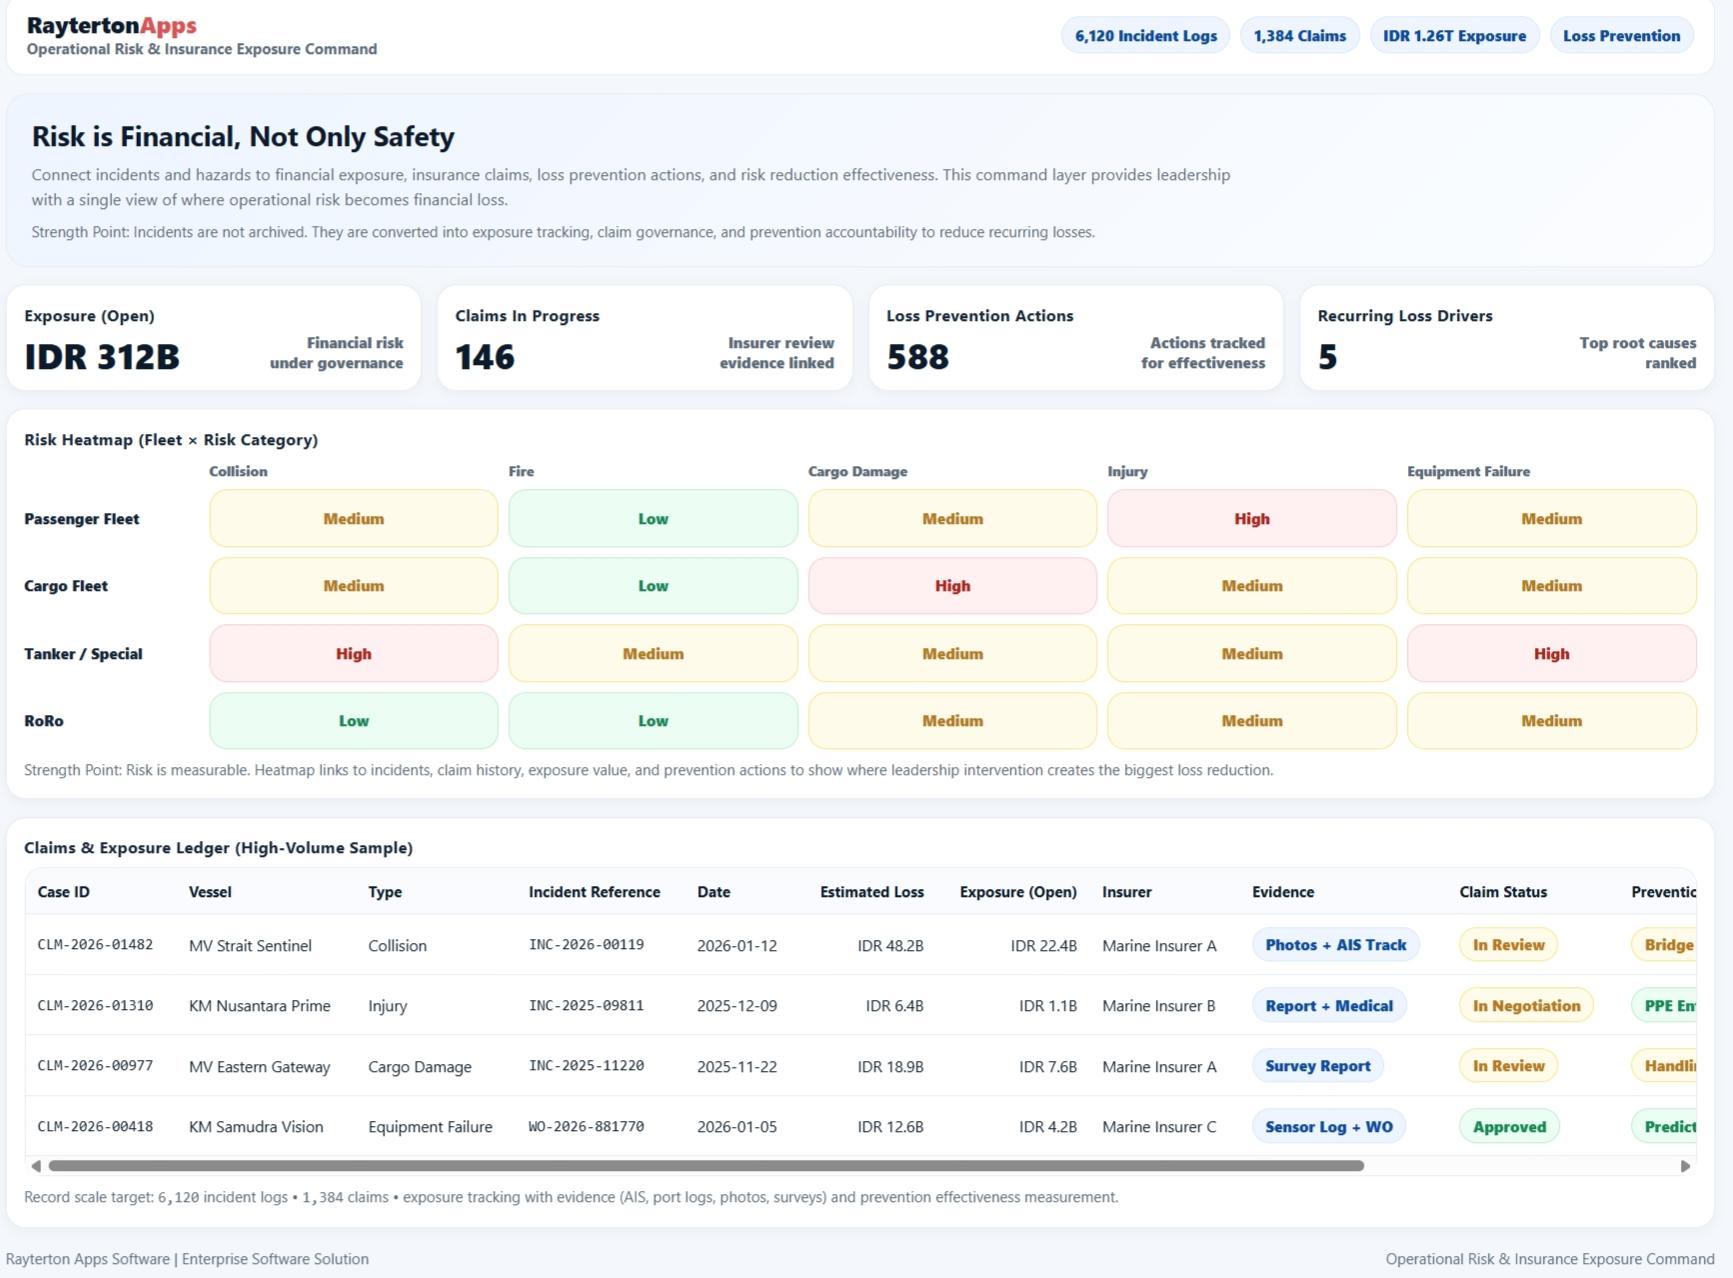This screenshot has width=1733, height=1278.
Task: Open the 1,384 Claims pill
Action: coord(1299,36)
